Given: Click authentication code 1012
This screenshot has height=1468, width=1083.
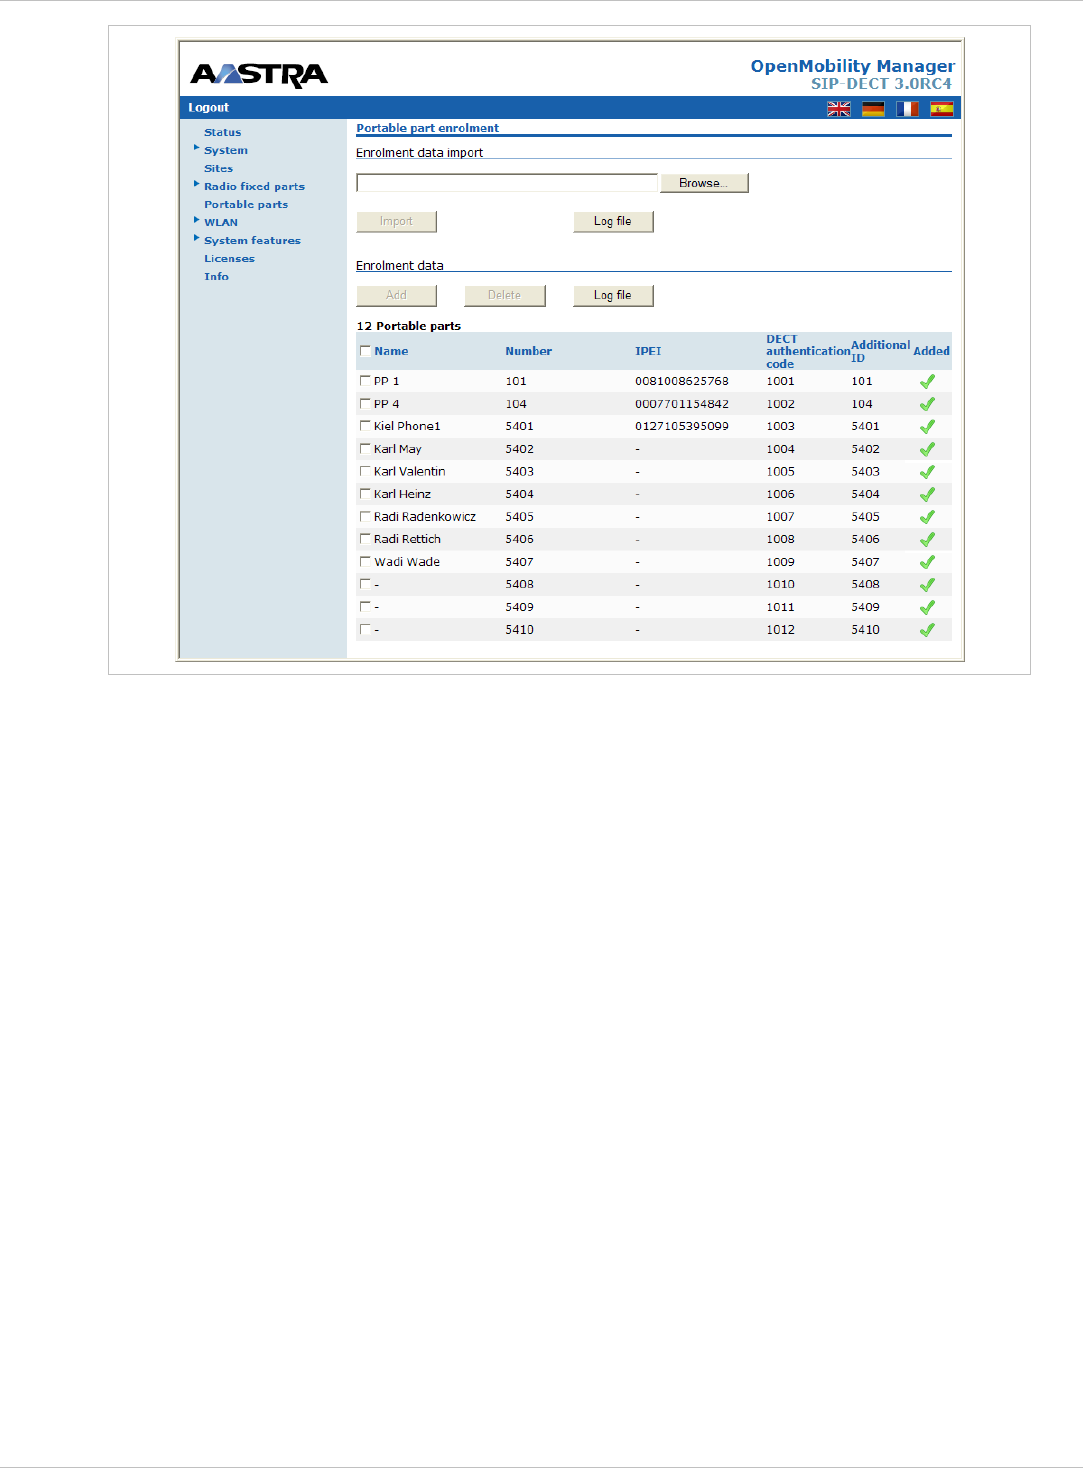Looking at the screenshot, I should pyautogui.click(x=780, y=630).
